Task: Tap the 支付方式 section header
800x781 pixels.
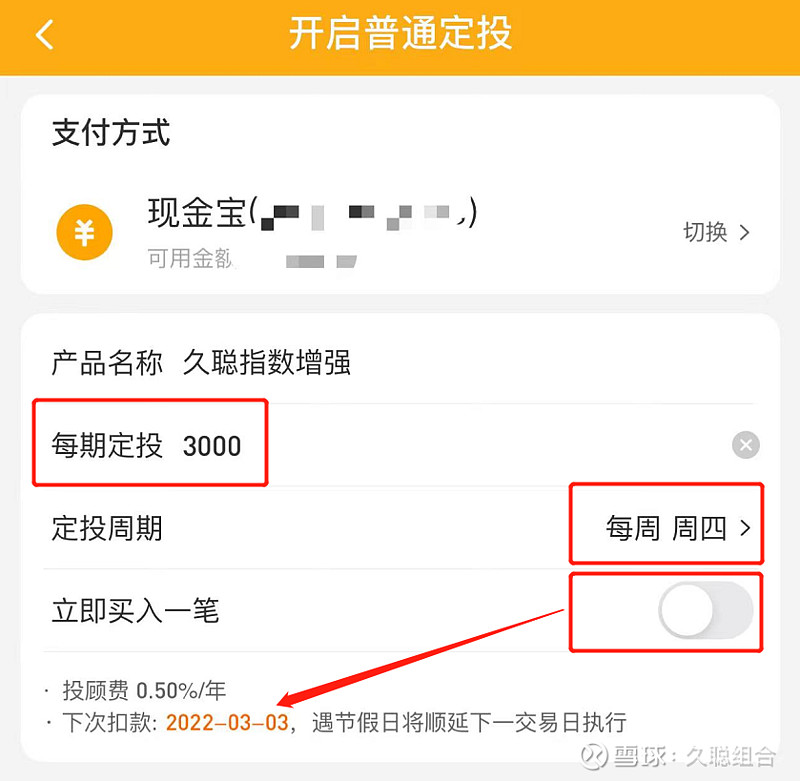Action: tap(111, 133)
